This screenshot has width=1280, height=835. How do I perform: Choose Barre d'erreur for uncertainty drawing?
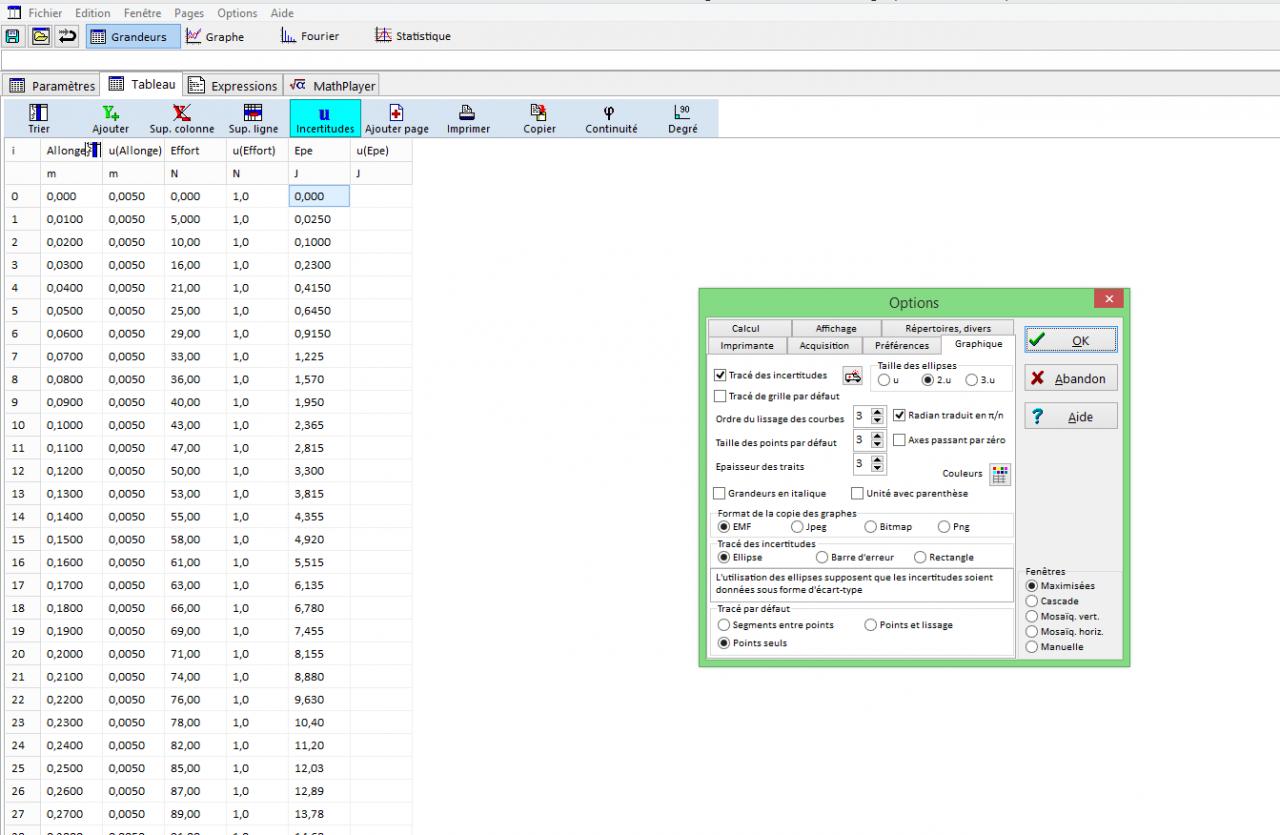pos(823,557)
